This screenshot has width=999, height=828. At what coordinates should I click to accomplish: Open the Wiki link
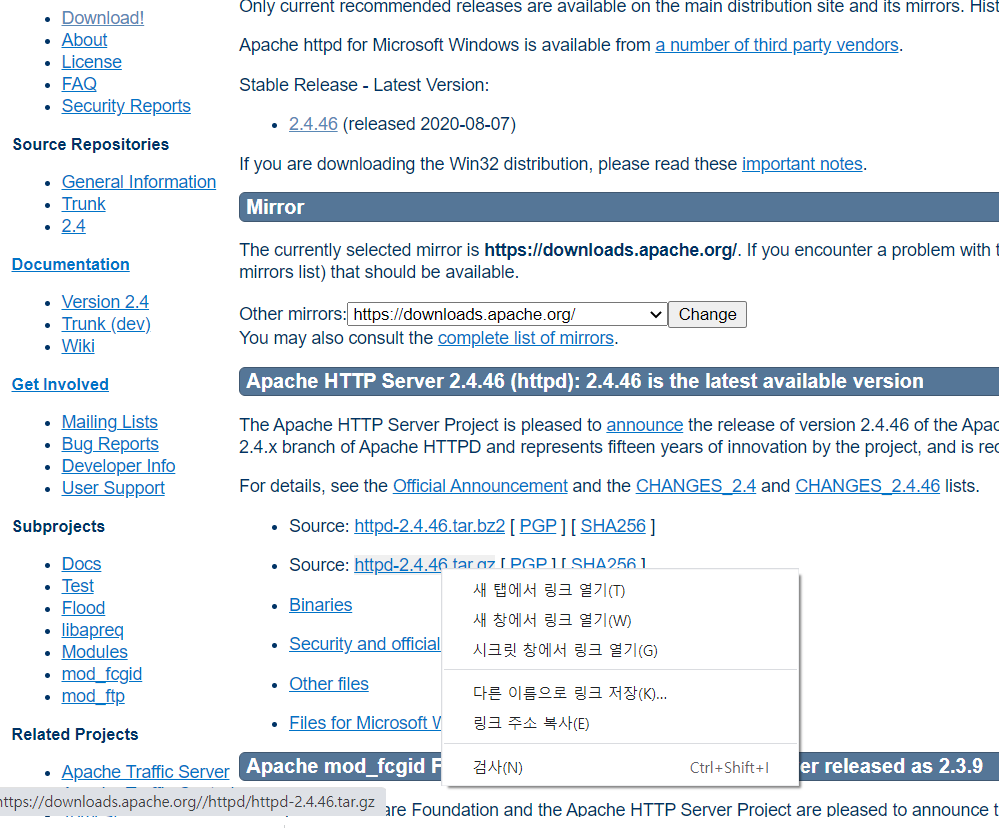pyautogui.click(x=78, y=346)
